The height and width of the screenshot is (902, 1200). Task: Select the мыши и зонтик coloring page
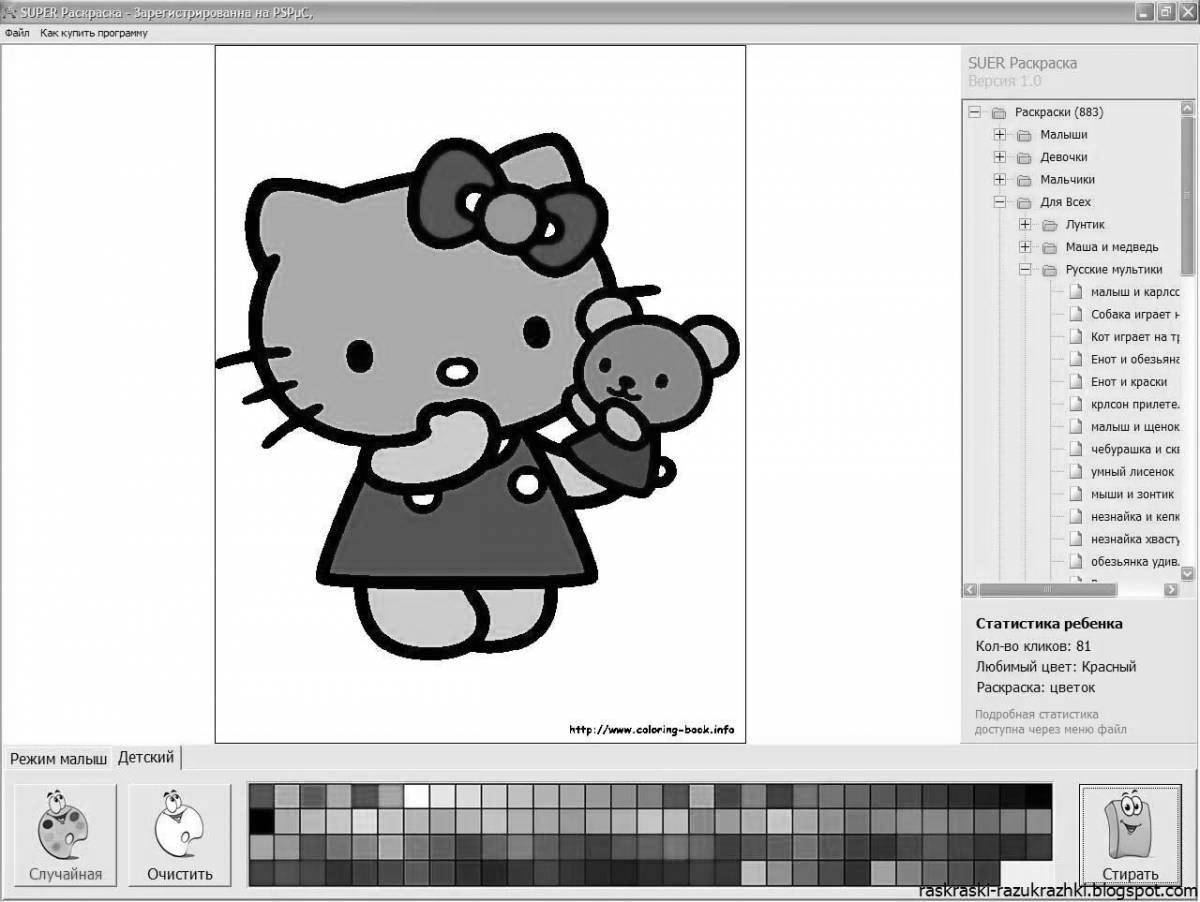[x=1132, y=494]
